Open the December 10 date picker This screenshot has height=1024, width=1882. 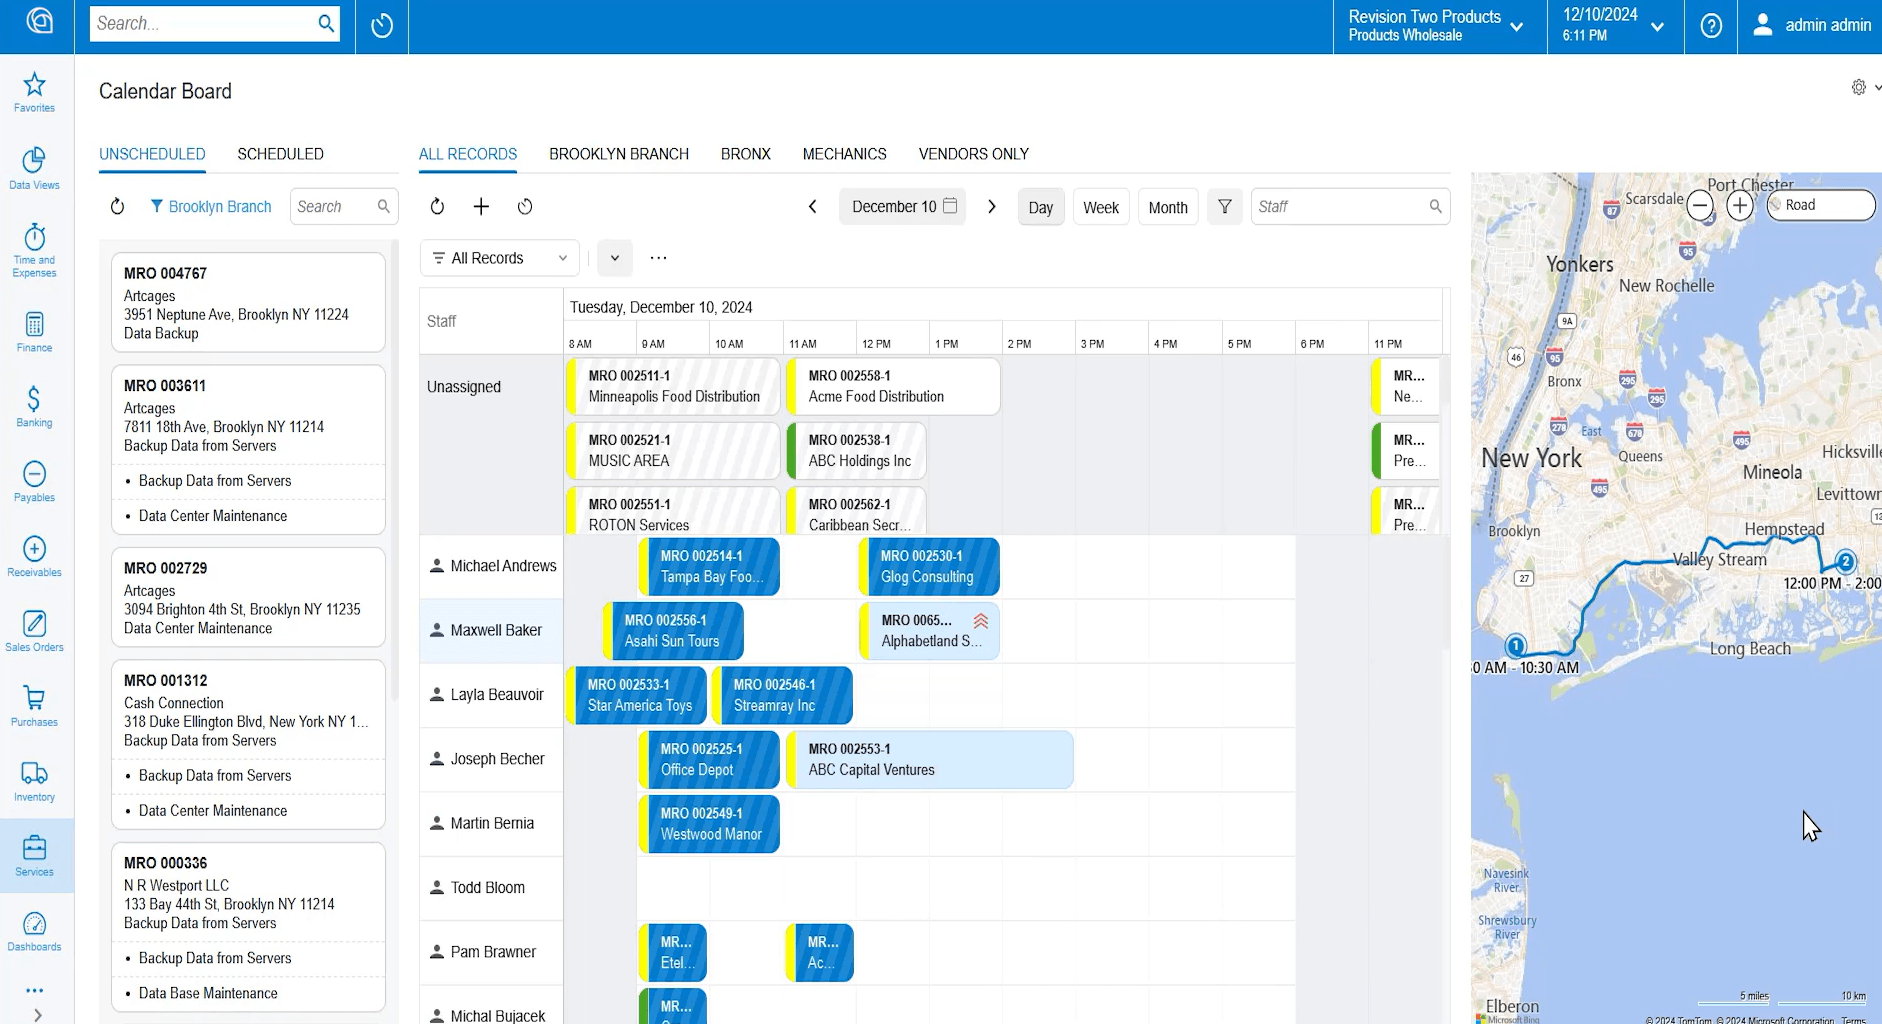[x=901, y=206]
